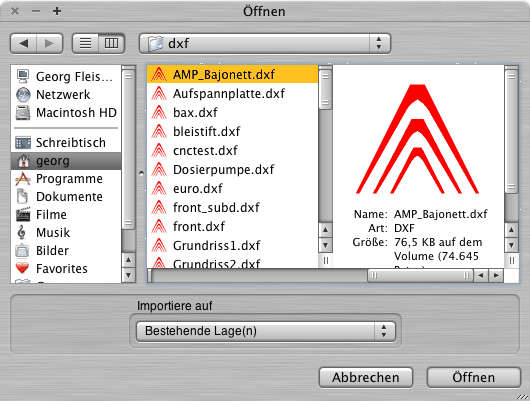Click sidebar scrollbar down arrow
The width and height of the screenshot is (530, 401).
(x=128, y=275)
